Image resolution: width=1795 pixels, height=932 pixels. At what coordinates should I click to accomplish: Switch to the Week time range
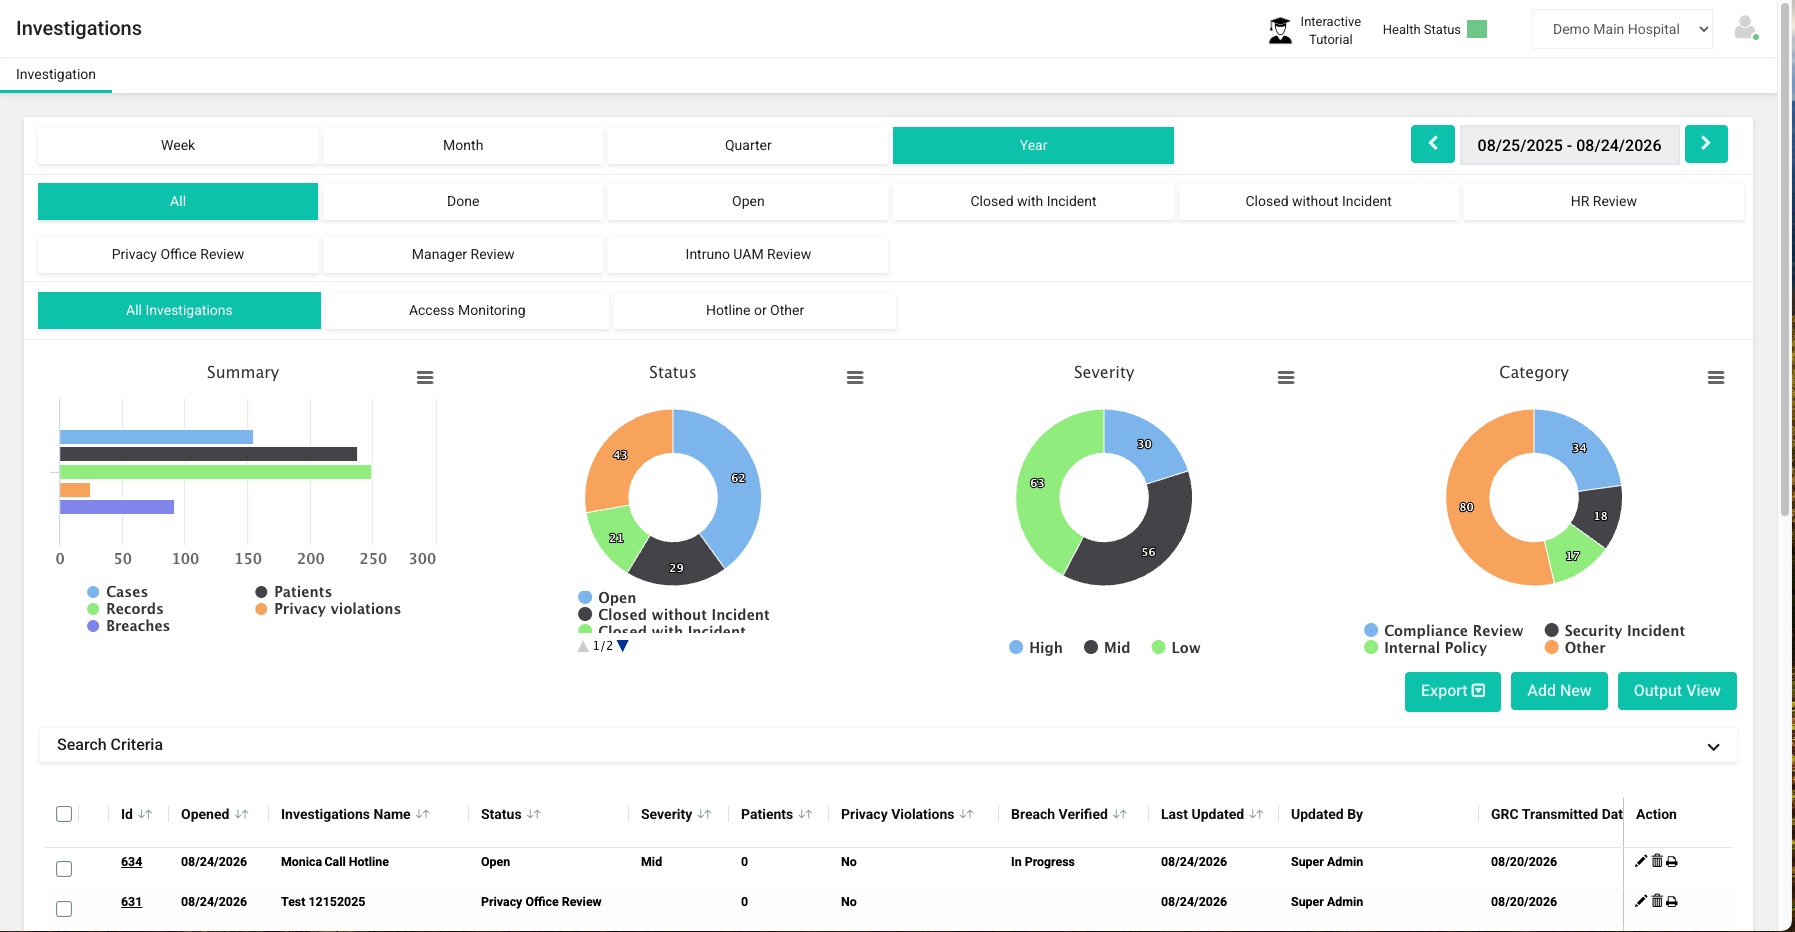(x=178, y=145)
